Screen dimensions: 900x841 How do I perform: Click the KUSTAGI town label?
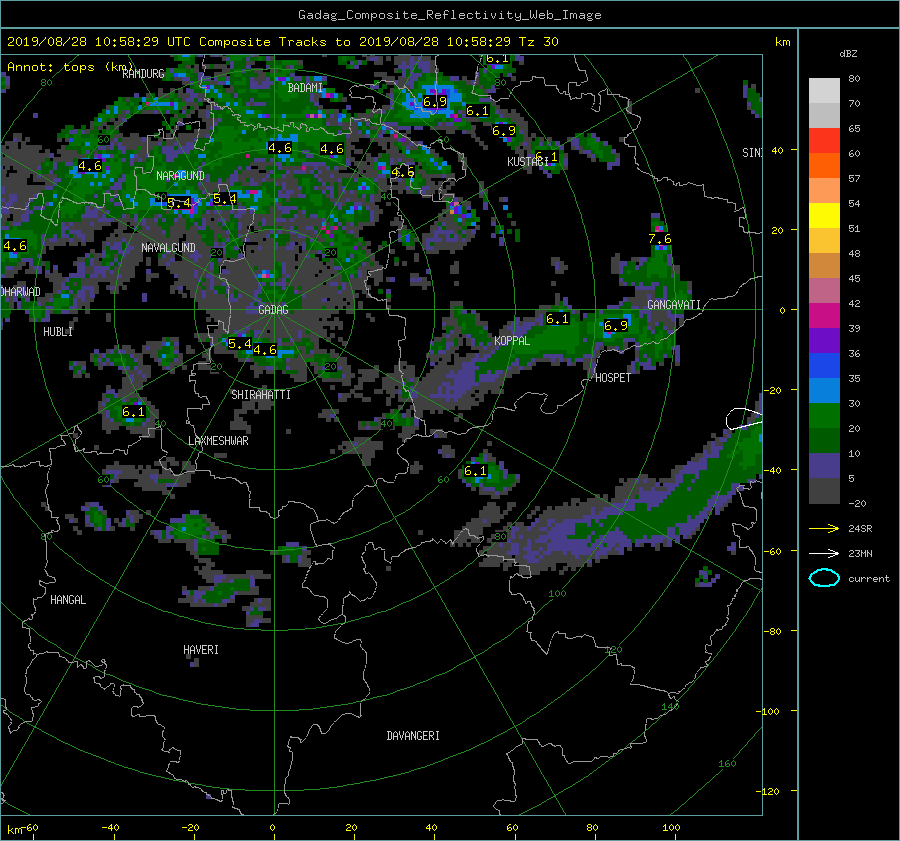(527, 162)
